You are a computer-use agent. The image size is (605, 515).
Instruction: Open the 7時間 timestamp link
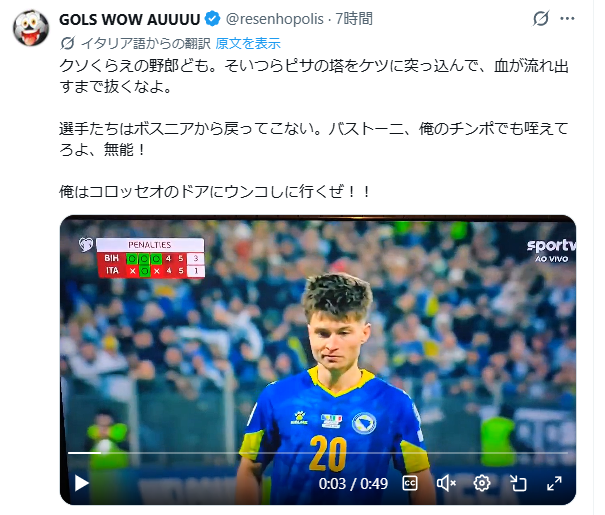pos(354,19)
